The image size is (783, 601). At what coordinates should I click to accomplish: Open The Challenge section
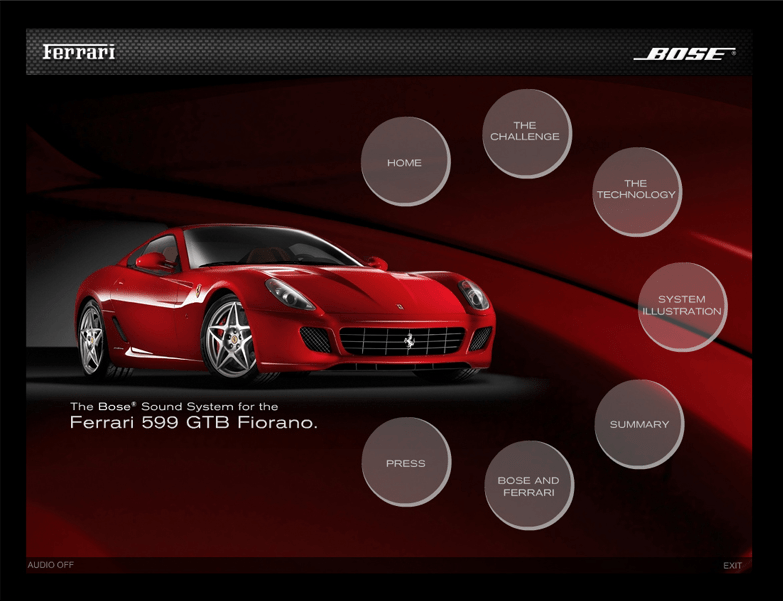[527, 134]
